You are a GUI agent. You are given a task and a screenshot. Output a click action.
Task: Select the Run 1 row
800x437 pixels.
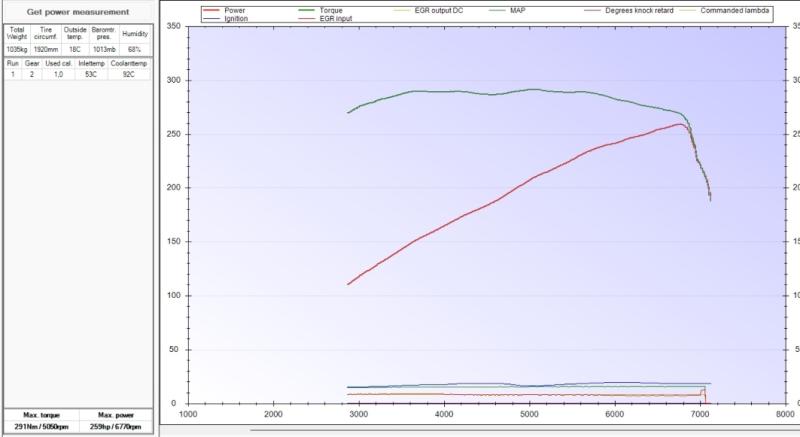click(13, 74)
